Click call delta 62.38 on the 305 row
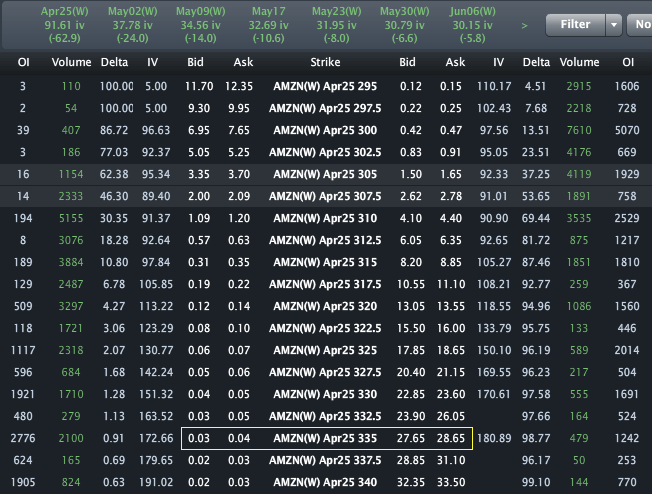Viewport: 652px width, 494px height. click(x=114, y=174)
